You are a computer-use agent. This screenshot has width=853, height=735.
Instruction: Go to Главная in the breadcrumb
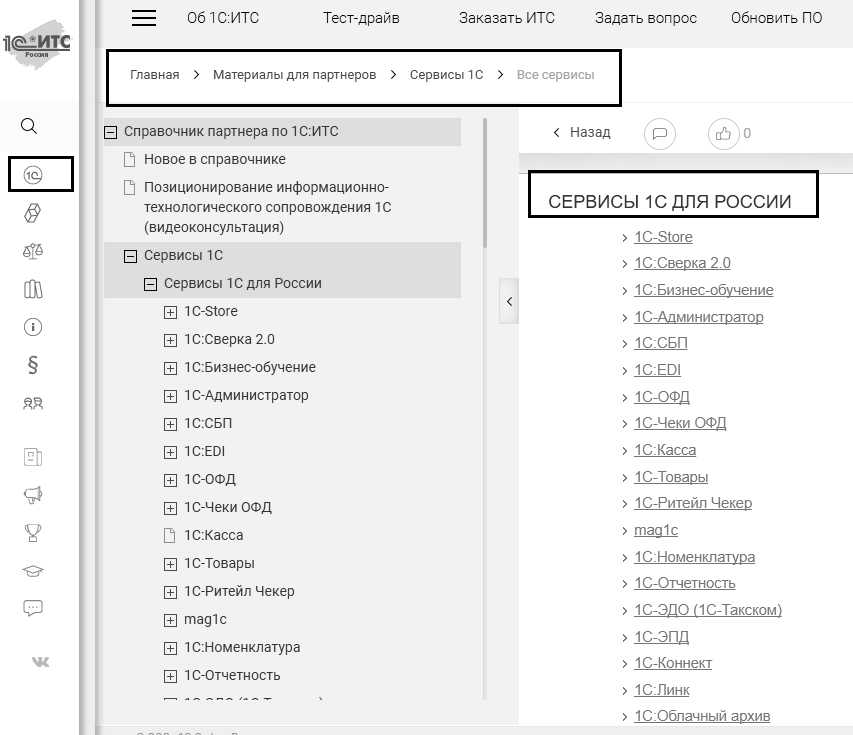coord(154,75)
